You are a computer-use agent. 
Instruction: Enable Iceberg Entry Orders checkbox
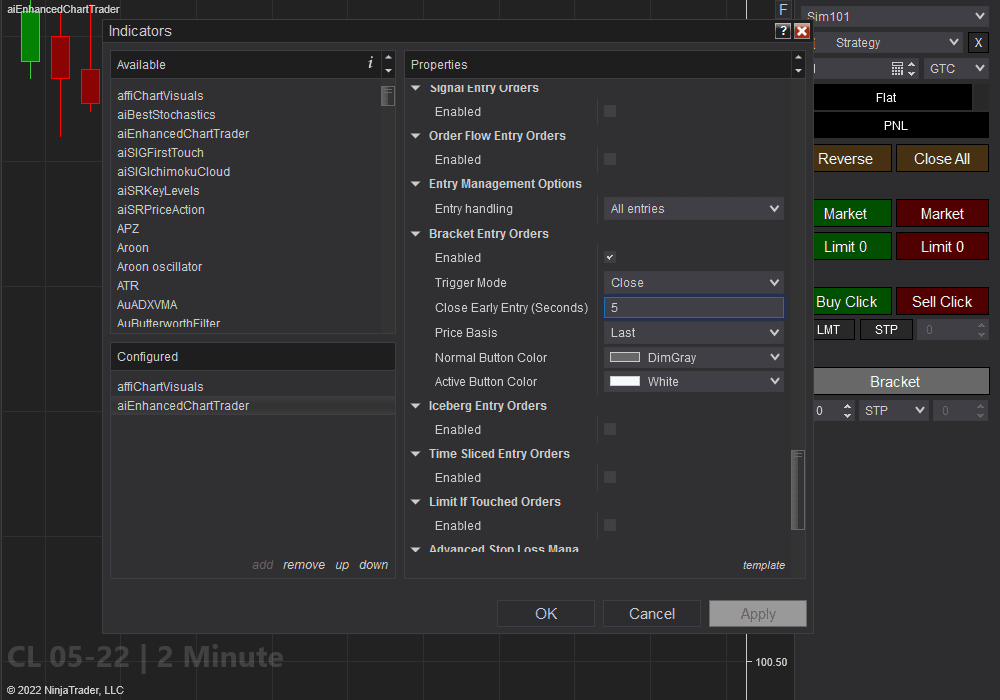point(610,430)
